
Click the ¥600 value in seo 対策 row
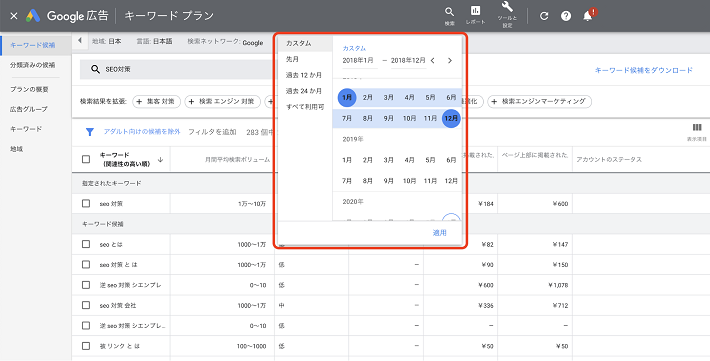(560, 204)
